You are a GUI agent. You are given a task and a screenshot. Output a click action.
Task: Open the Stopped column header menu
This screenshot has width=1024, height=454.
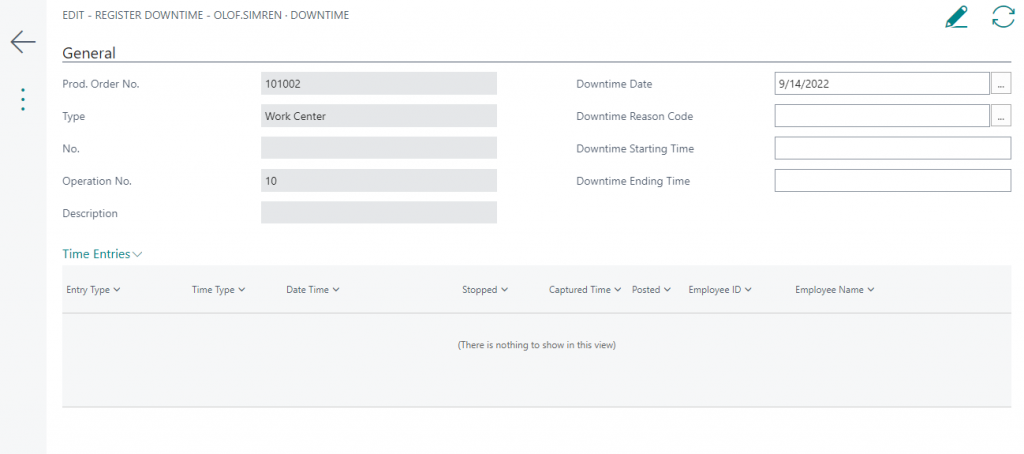point(485,290)
